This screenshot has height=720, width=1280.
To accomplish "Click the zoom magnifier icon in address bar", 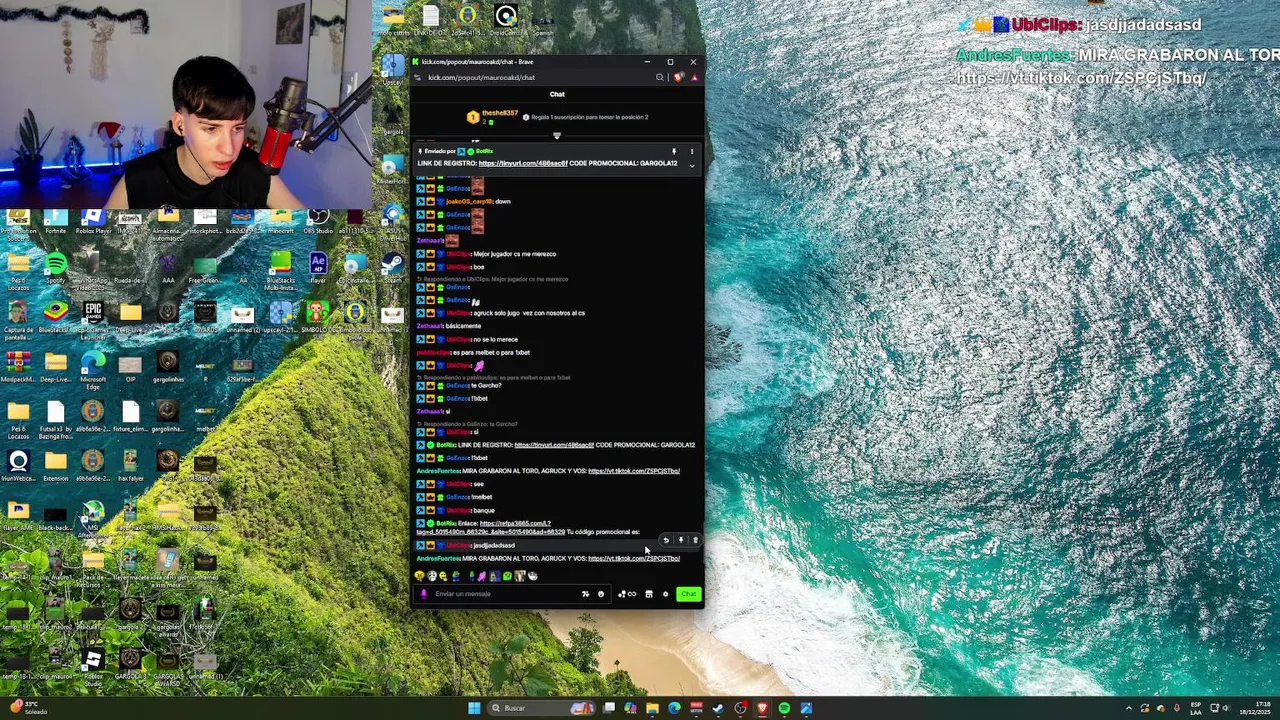I will point(660,78).
